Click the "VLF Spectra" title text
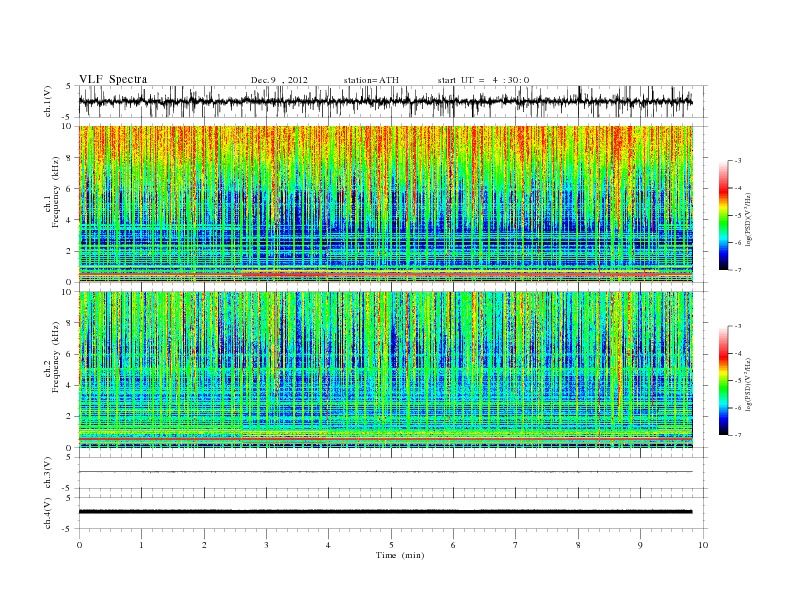 point(113,79)
